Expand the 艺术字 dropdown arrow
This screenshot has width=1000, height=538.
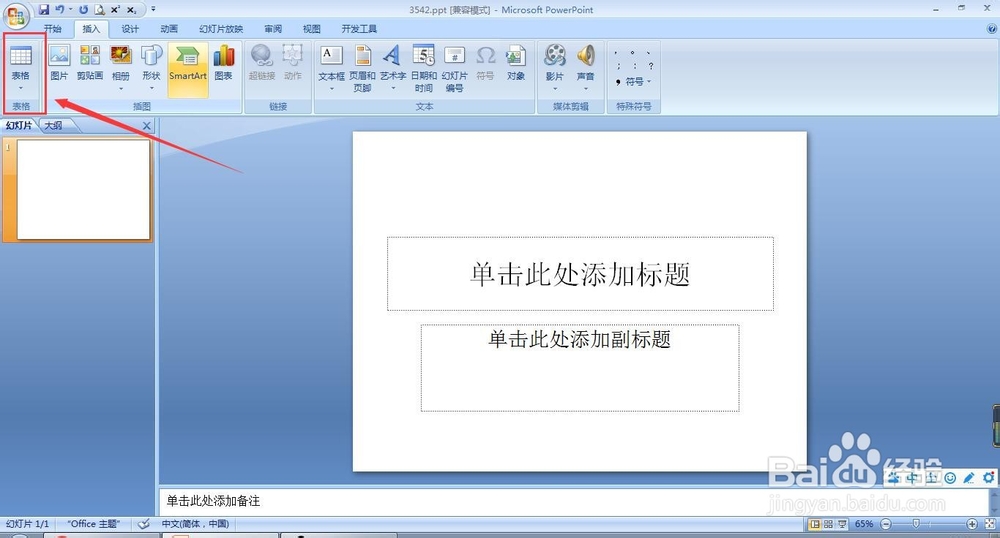[393, 88]
